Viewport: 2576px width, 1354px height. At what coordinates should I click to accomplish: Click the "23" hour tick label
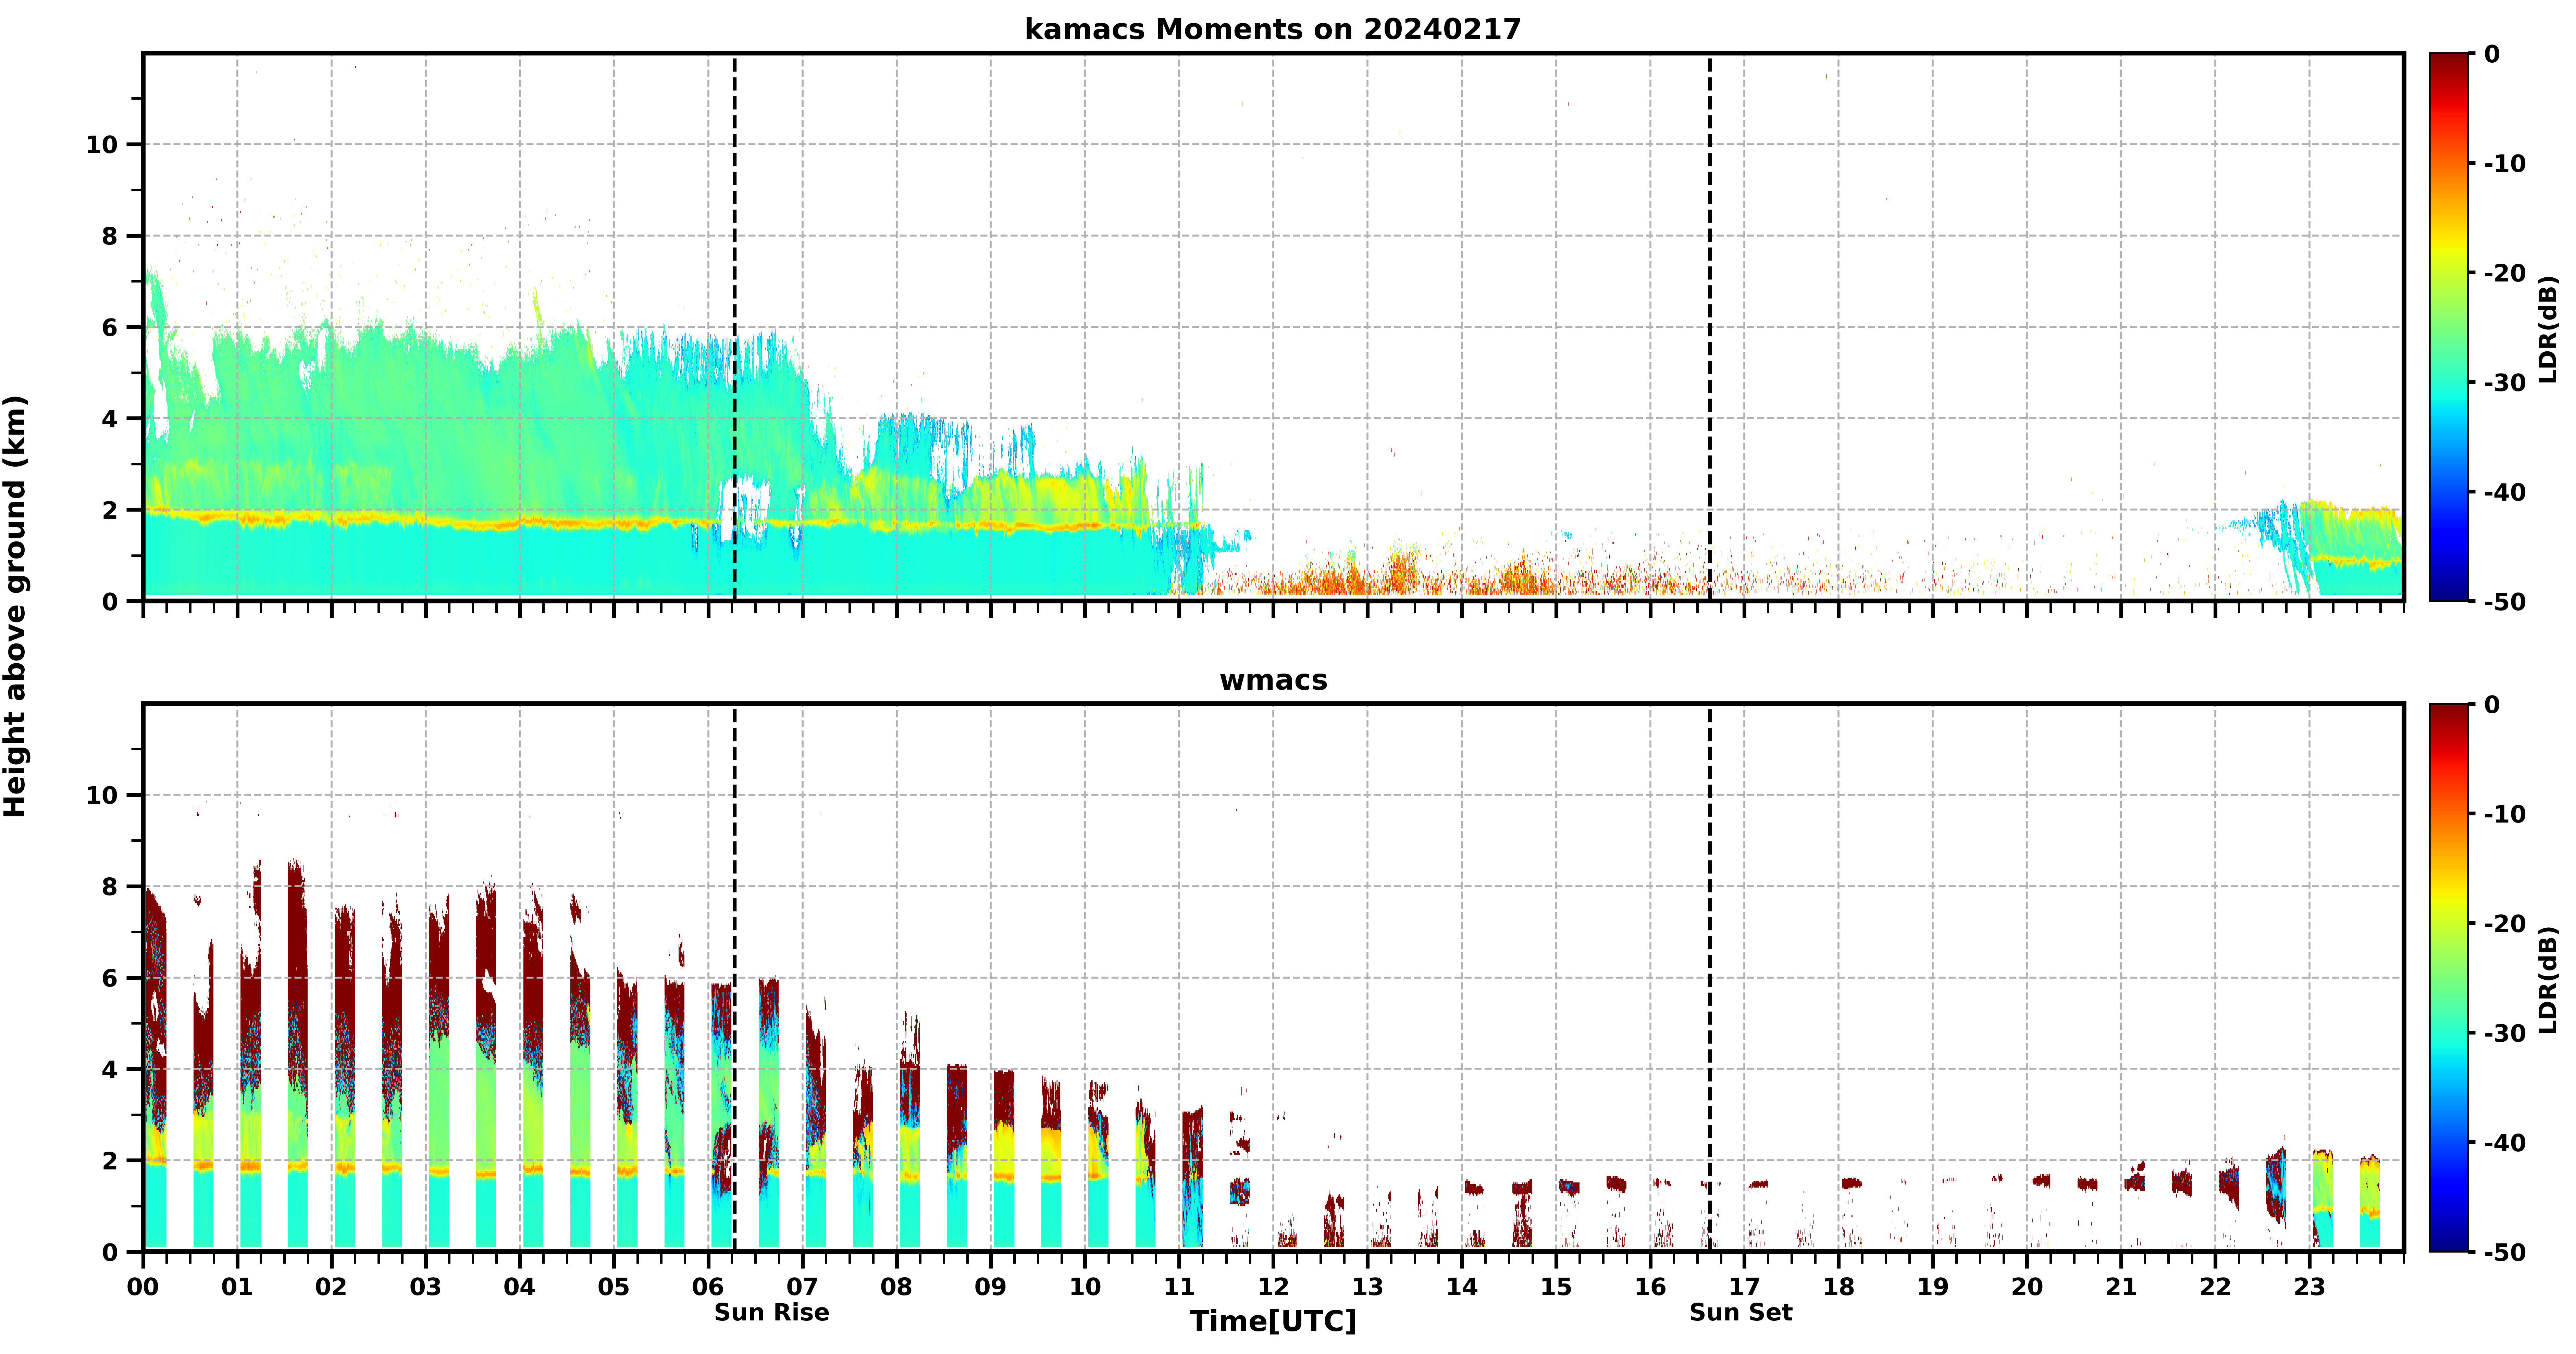tap(2309, 1287)
